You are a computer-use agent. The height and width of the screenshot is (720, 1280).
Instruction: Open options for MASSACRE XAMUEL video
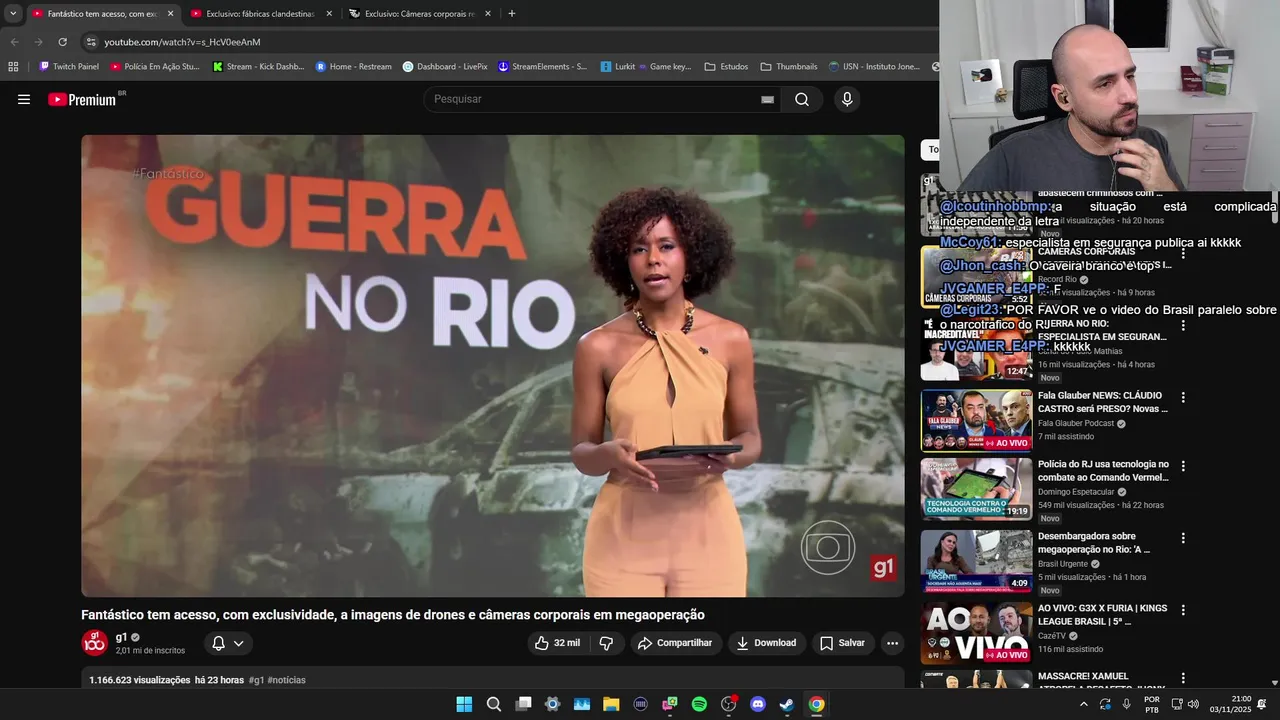pyautogui.click(x=1183, y=678)
